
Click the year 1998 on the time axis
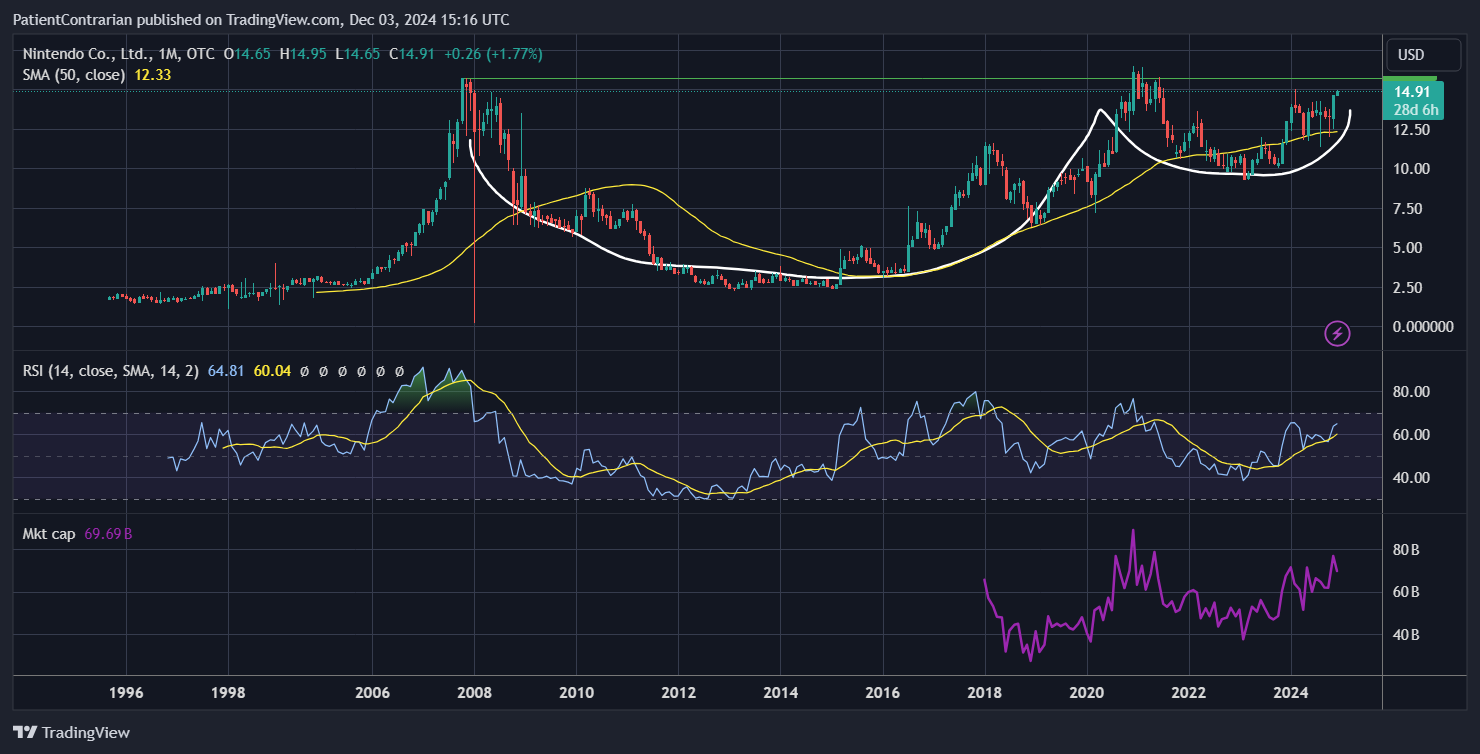[228, 691]
